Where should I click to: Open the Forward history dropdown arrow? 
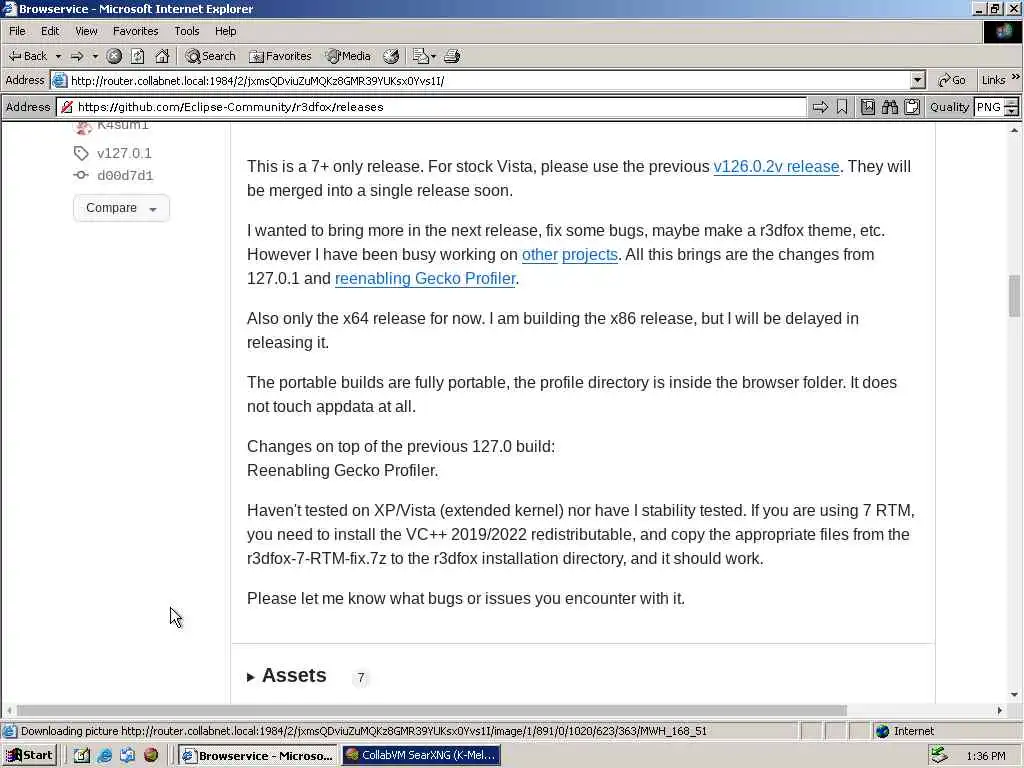[95, 56]
